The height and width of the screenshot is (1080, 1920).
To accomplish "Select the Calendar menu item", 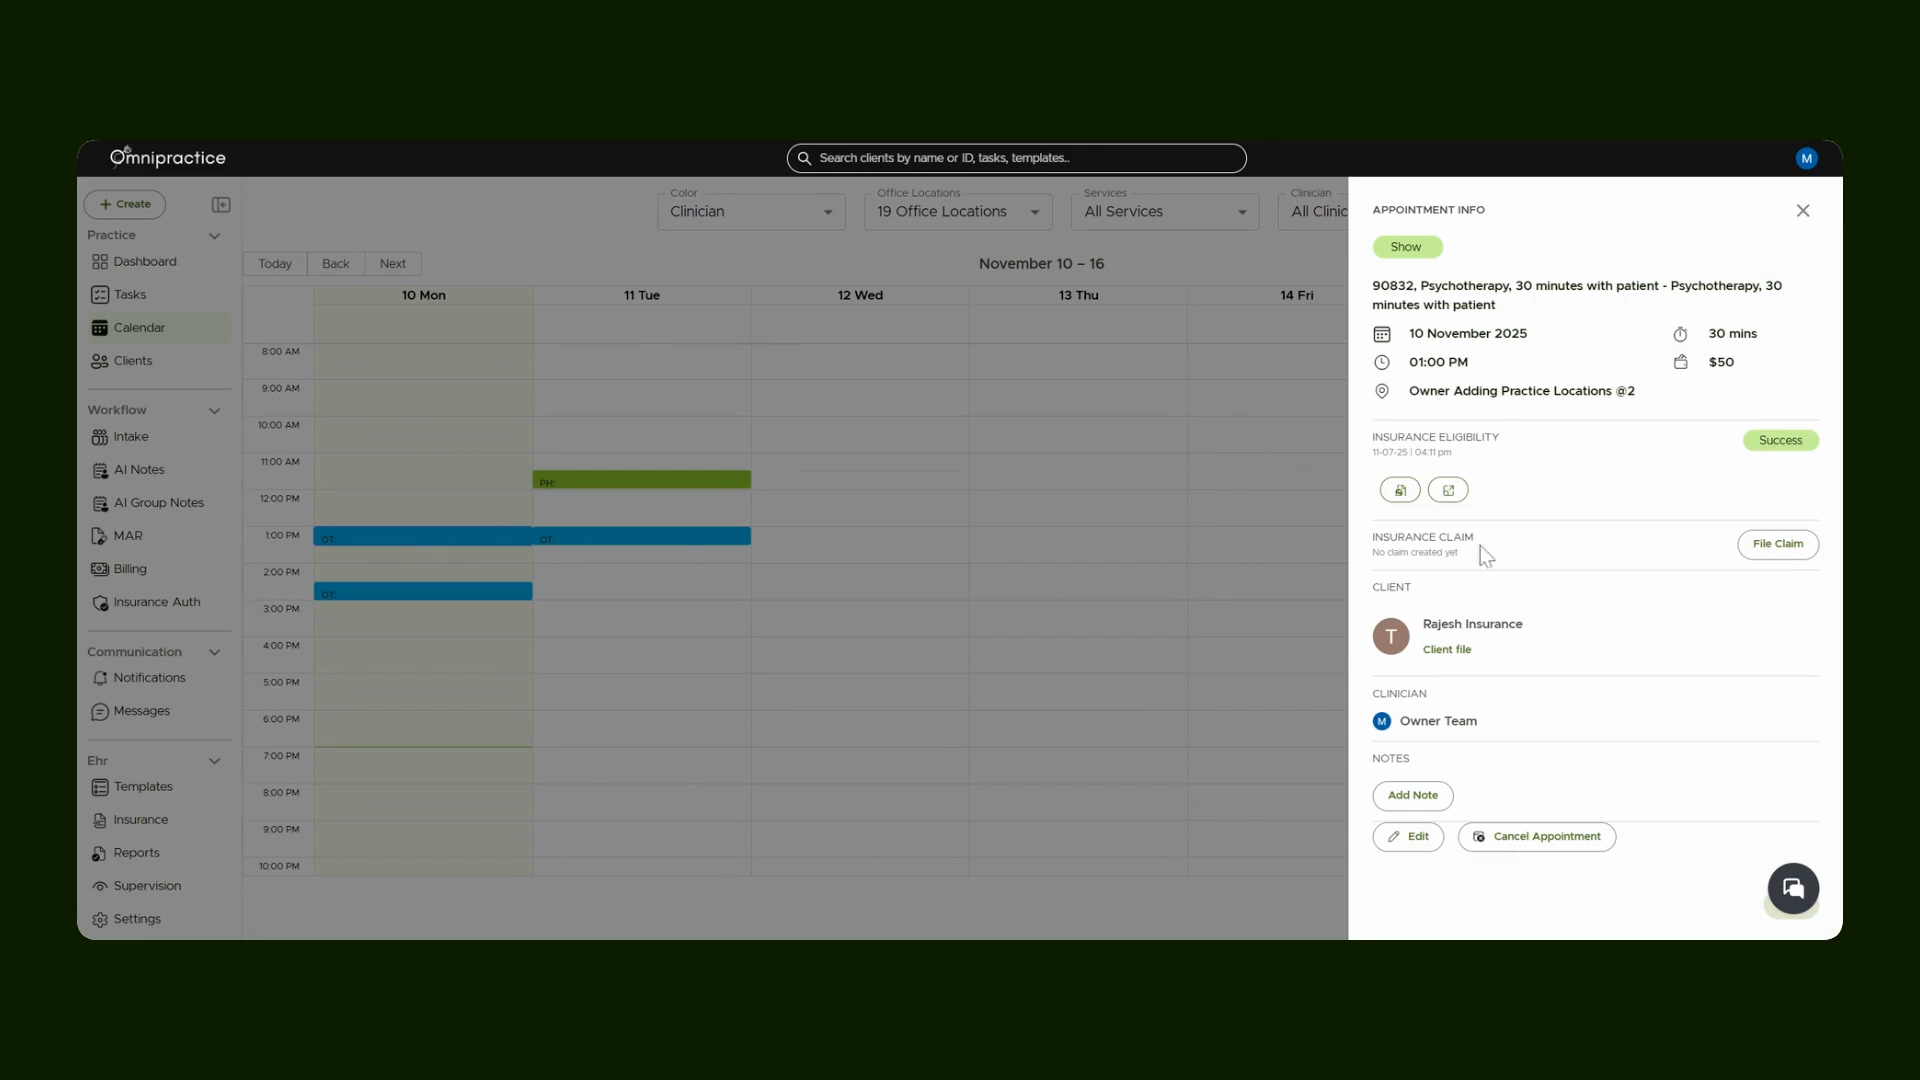I will (x=139, y=328).
